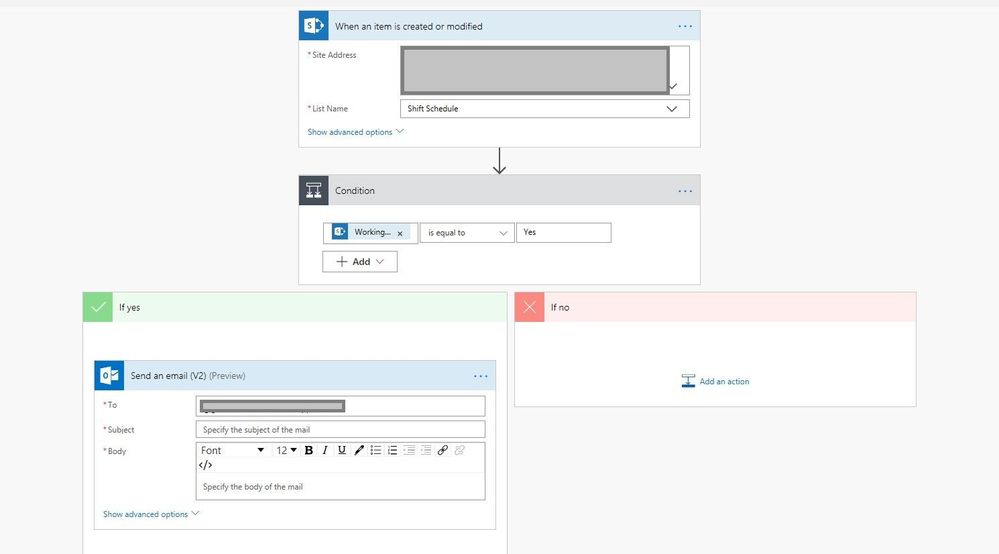Viewport: 999px width, 554px height.
Task: Switch to code view in body editor
Action: 205,465
